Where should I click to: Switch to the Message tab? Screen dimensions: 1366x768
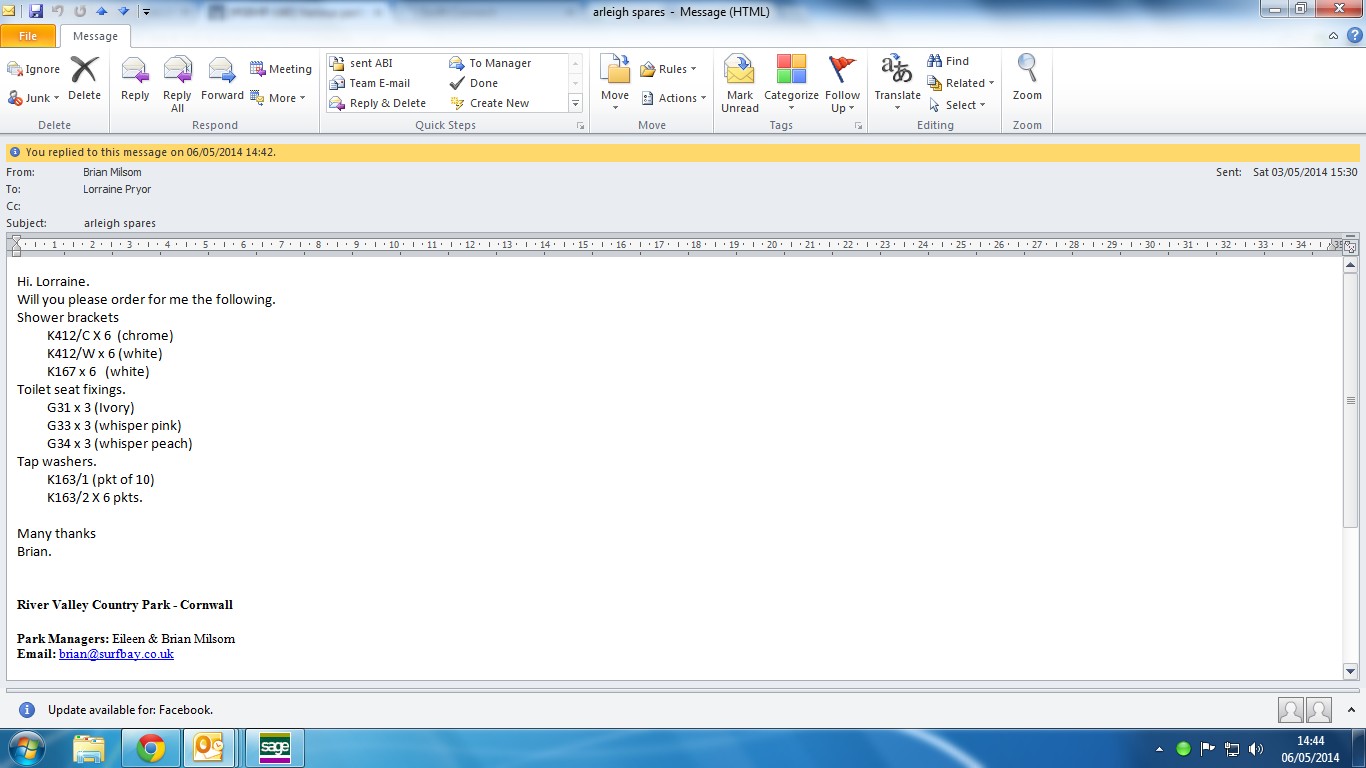tap(95, 36)
